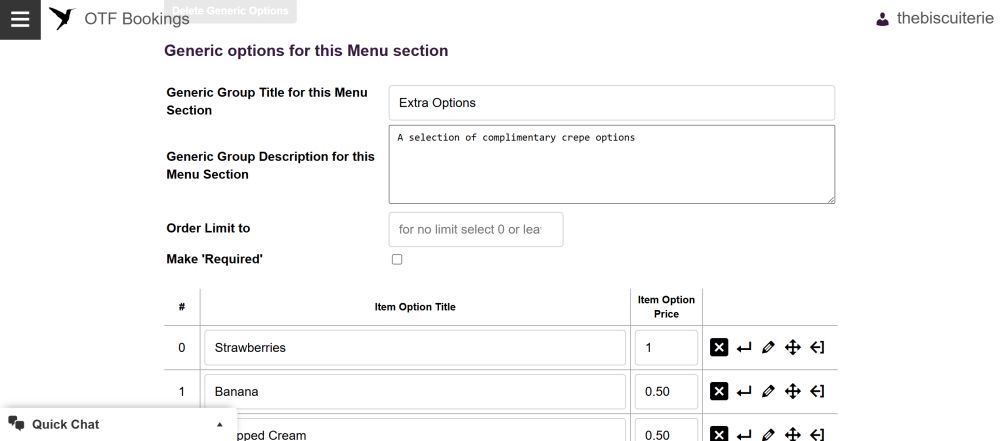1000x441 pixels.
Task: Click the move arrows icon in the Strawberries row
Action: [x=792, y=347]
